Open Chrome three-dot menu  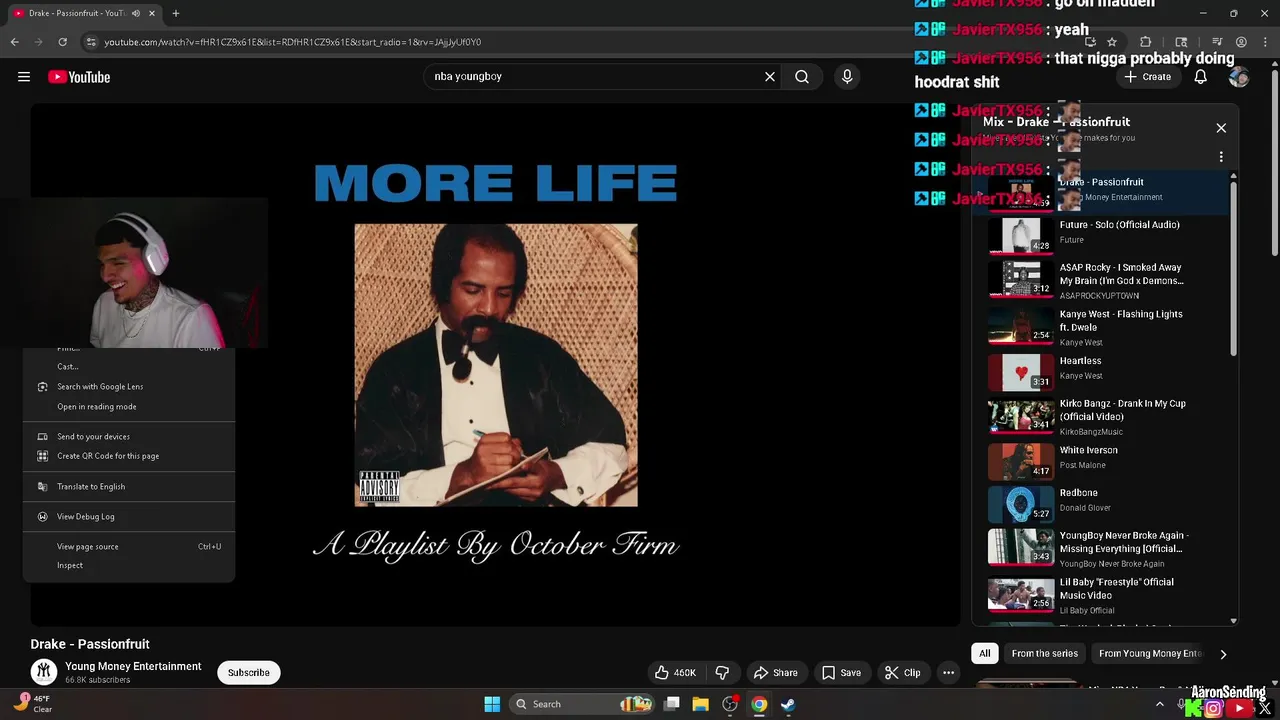[1265, 42]
